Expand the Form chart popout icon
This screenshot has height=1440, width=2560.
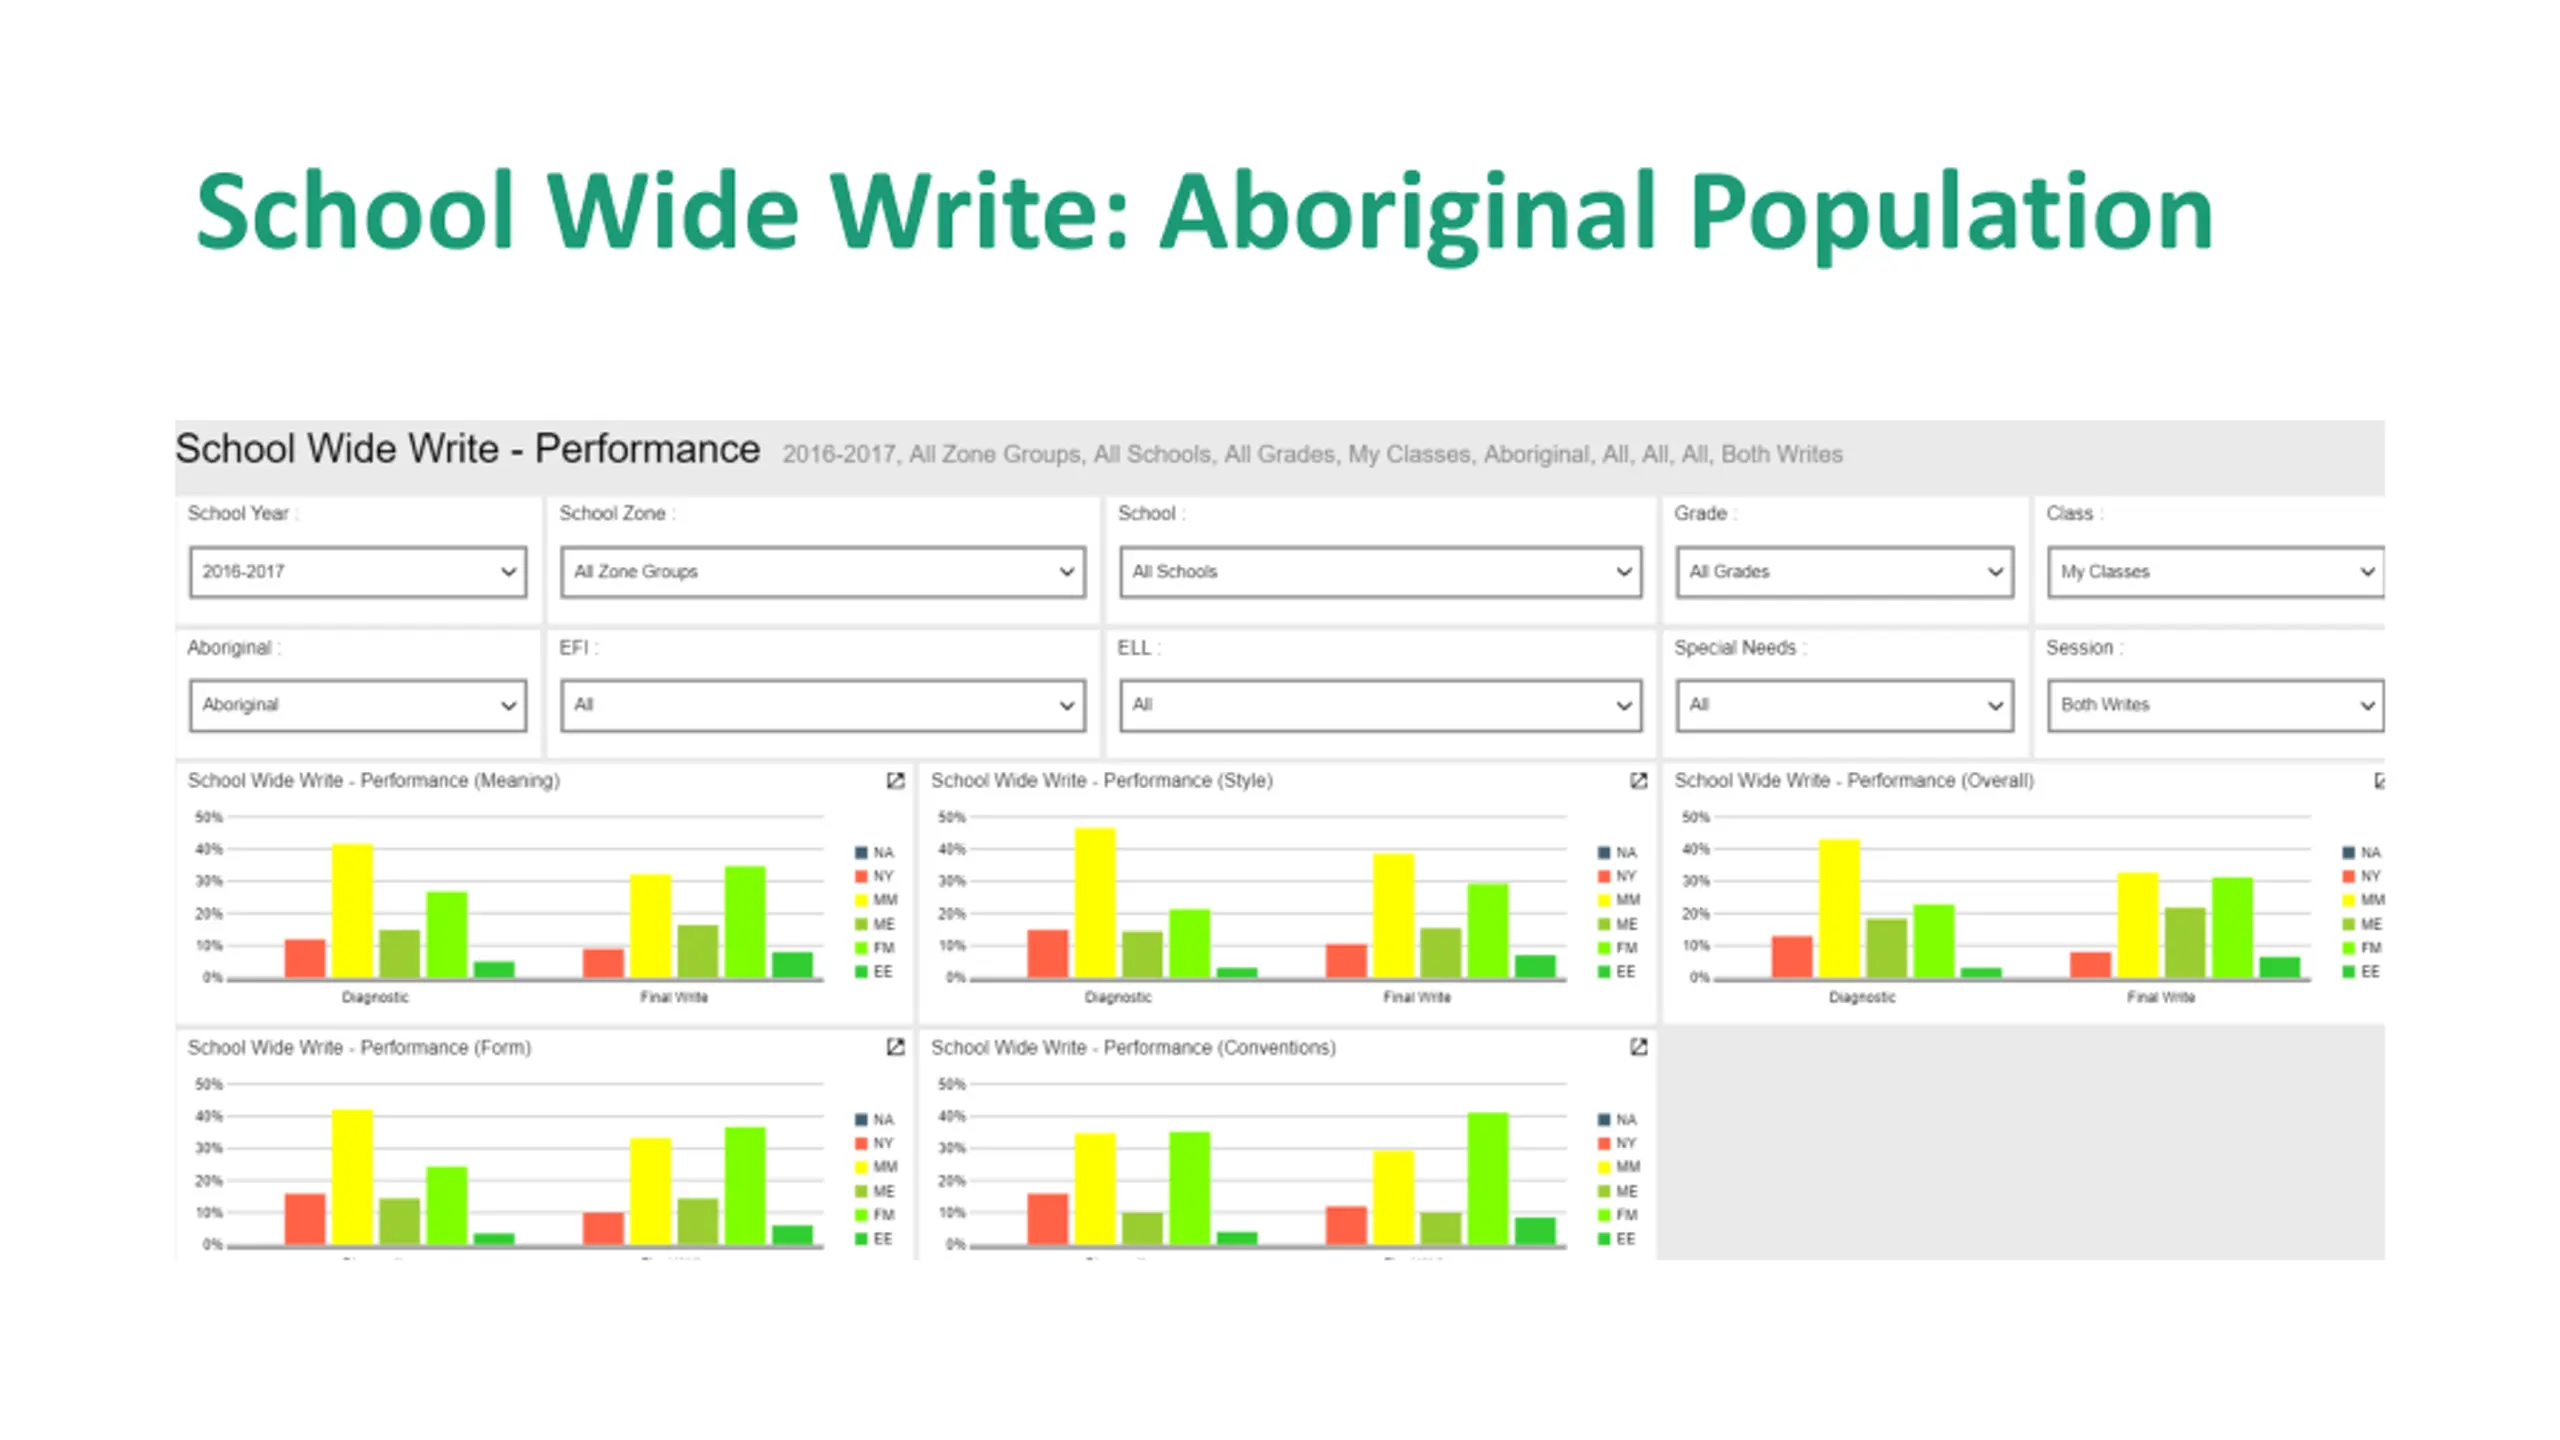coord(895,1047)
